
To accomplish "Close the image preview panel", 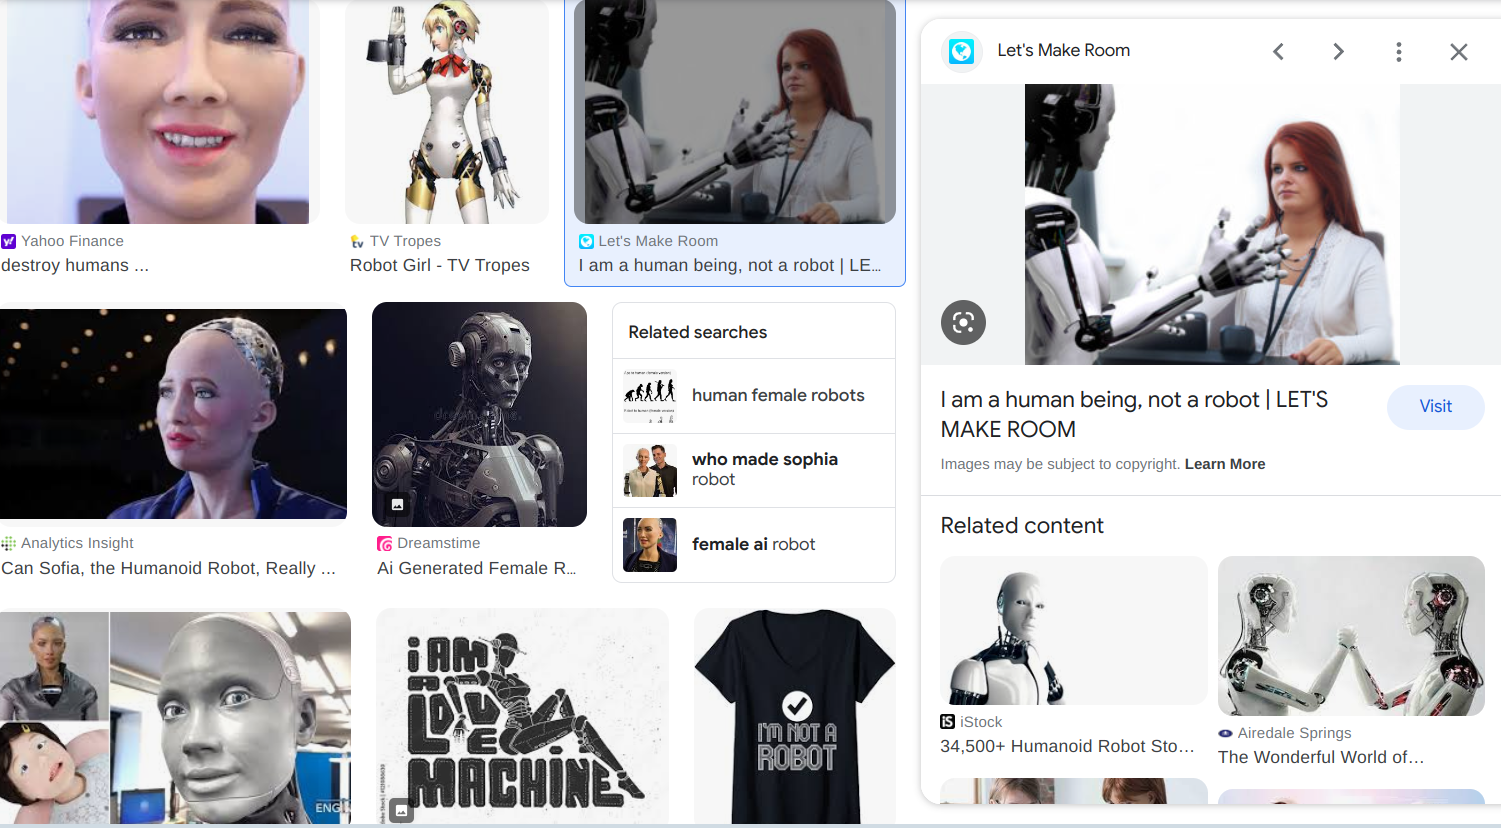I will click(1459, 51).
